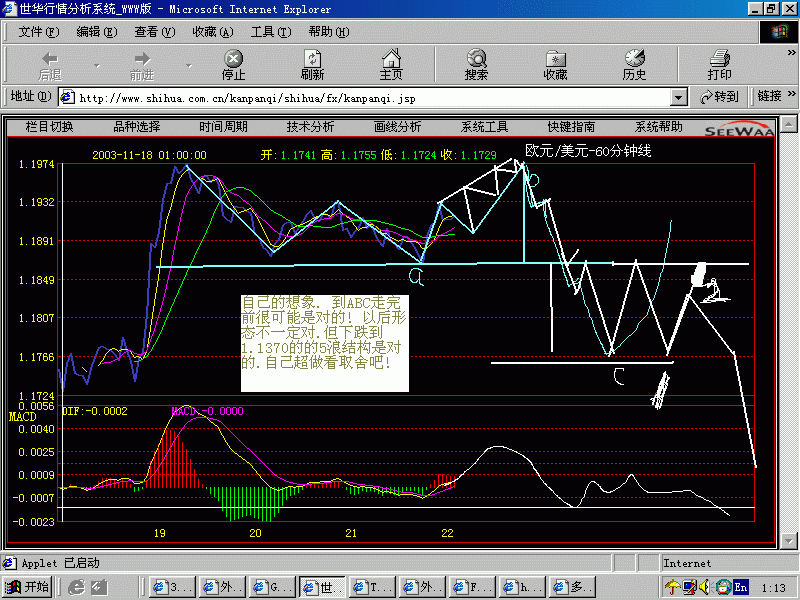Click the 欧元/美元-60分钟线 chart title

tap(588, 151)
